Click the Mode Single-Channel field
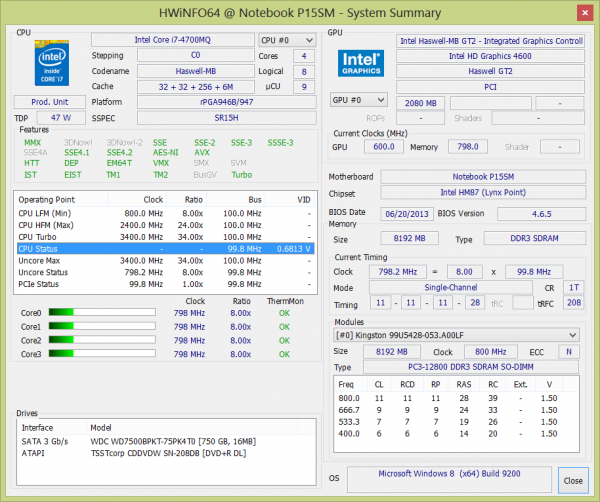The width and height of the screenshot is (600, 502). pyautogui.click(x=451, y=287)
